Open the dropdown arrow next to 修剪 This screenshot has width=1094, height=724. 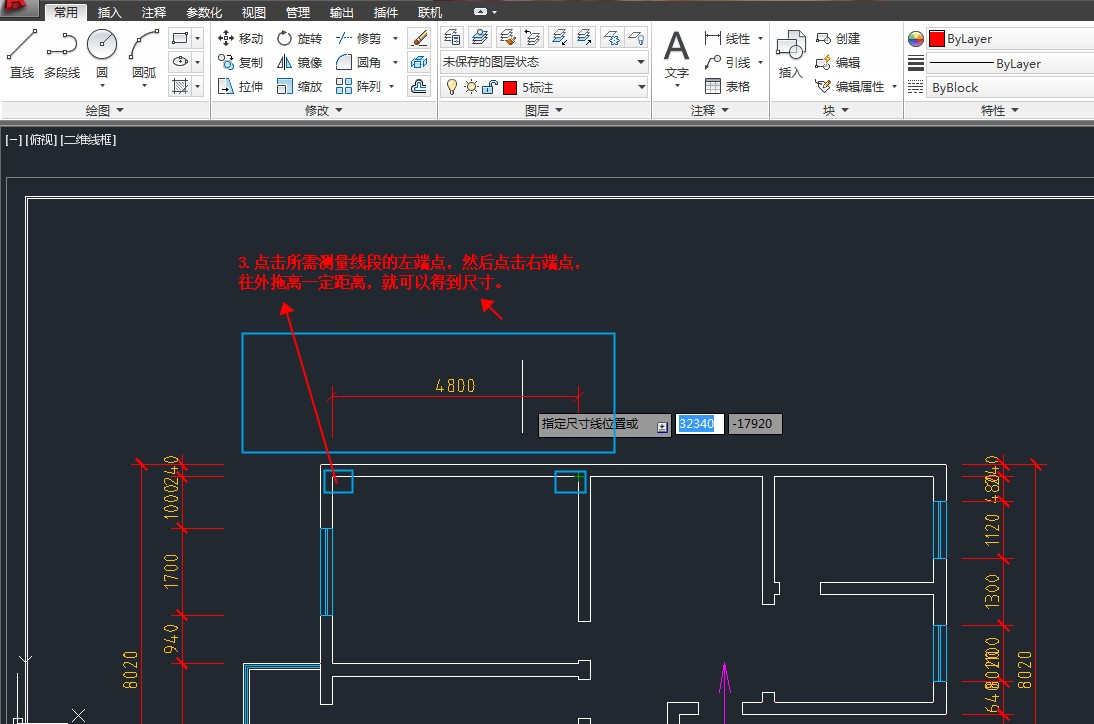(x=396, y=38)
